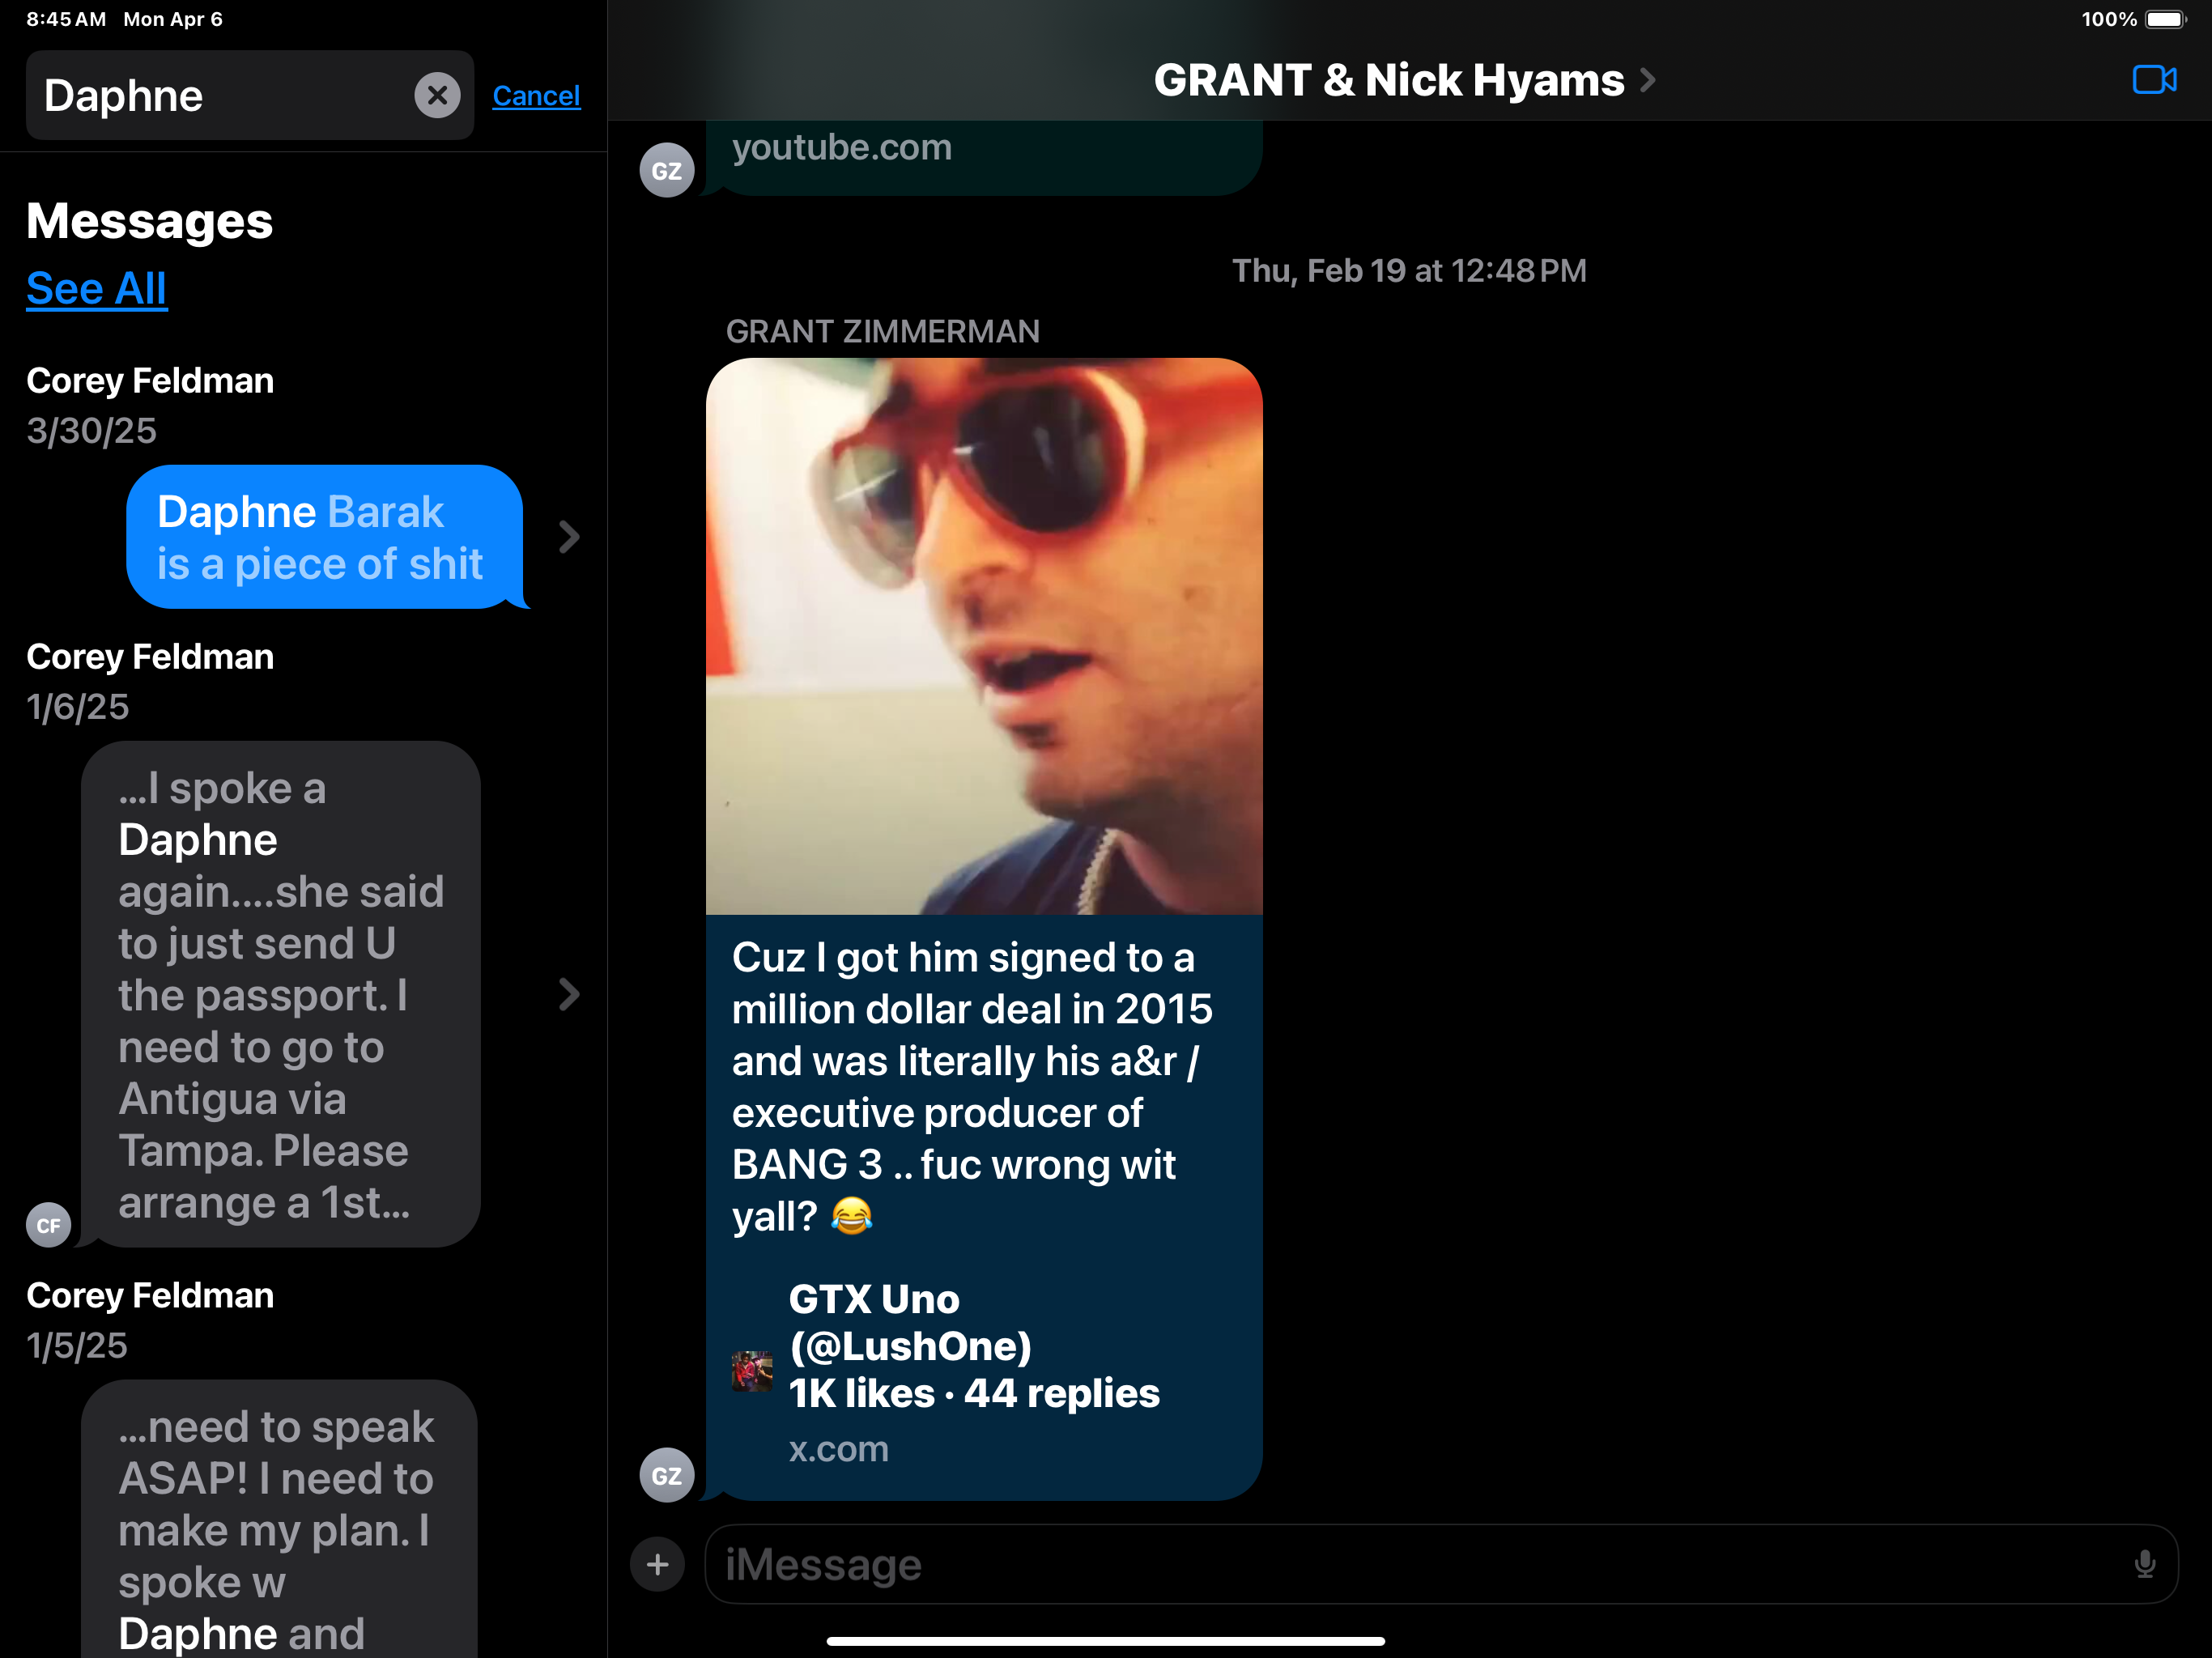Tap the battery status icon

click(2165, 20)
